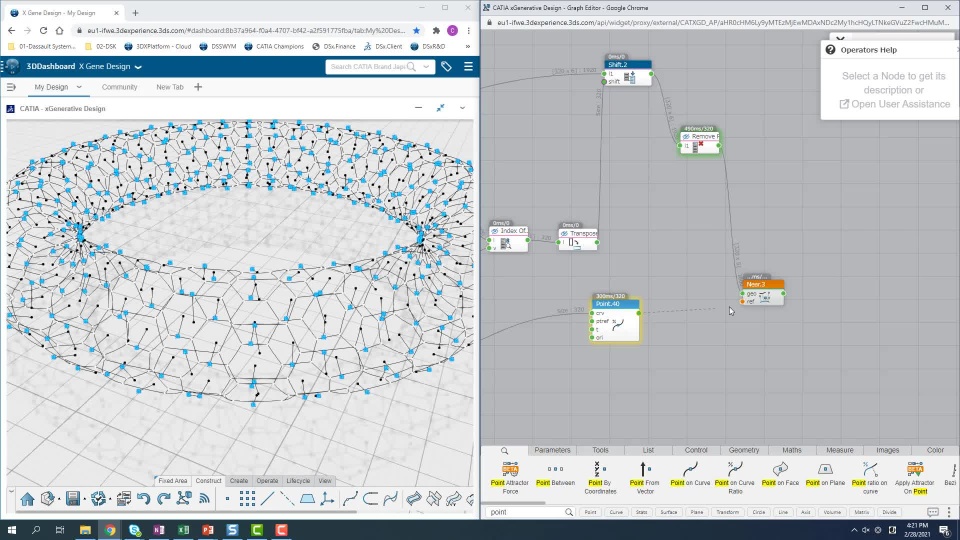
Task: Open the My Design tab dropdown arrow
Action: tap(79, 87)
